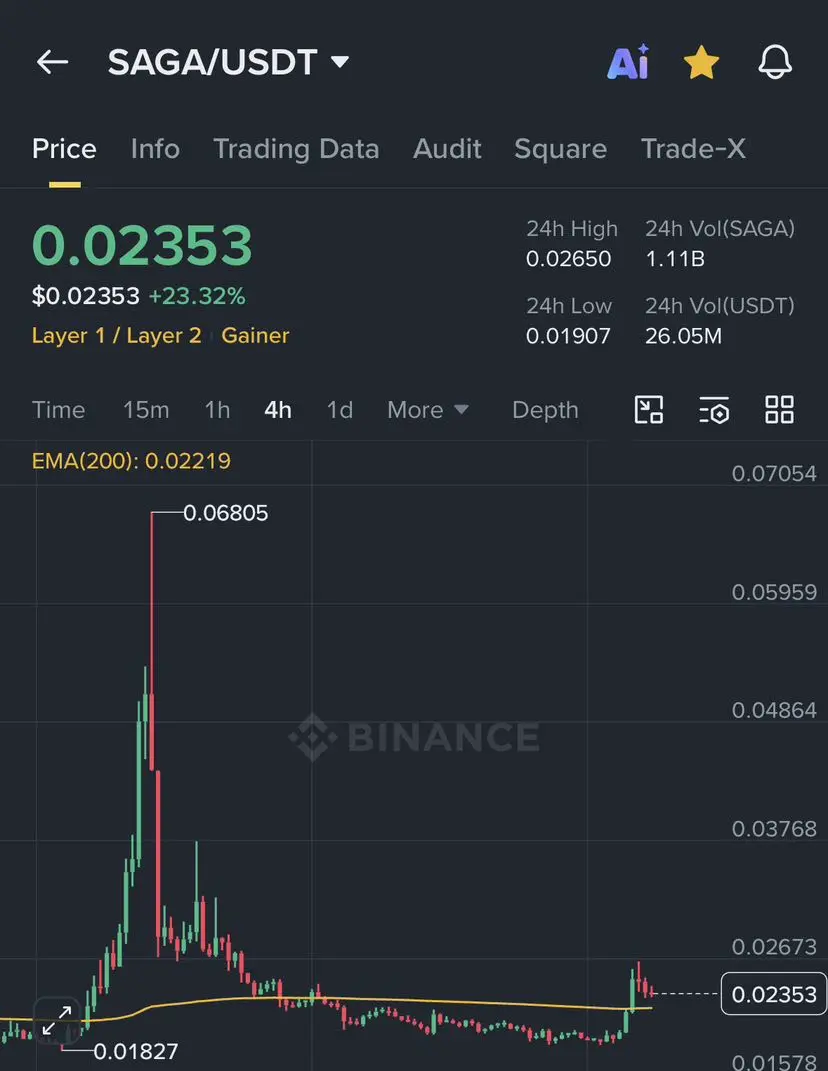The height and width of the screenshot is (1071, 828).
Task: Select the 1h interval
Action: coord(217,410)
